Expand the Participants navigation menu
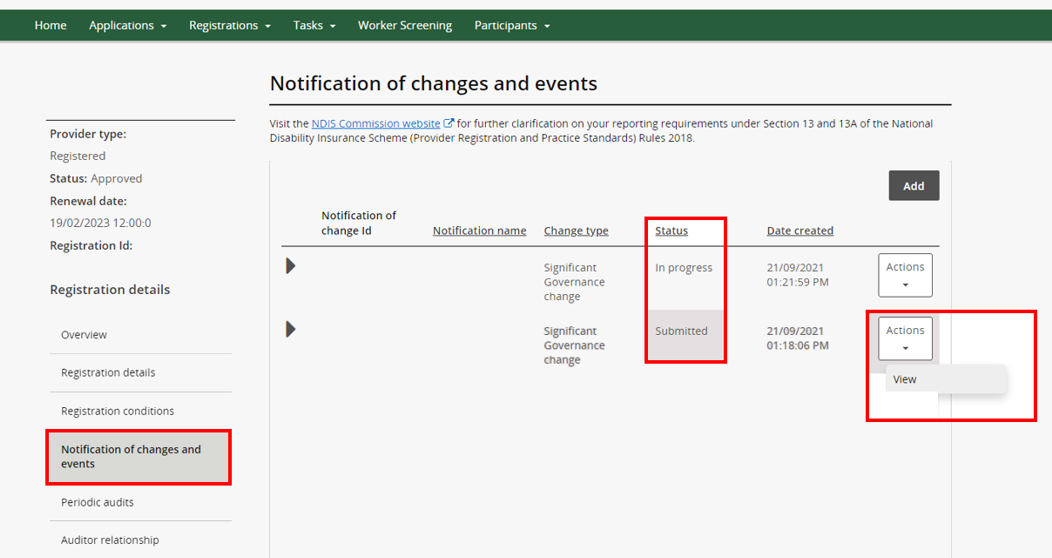Screen dimensions: 1052x558 512,25
